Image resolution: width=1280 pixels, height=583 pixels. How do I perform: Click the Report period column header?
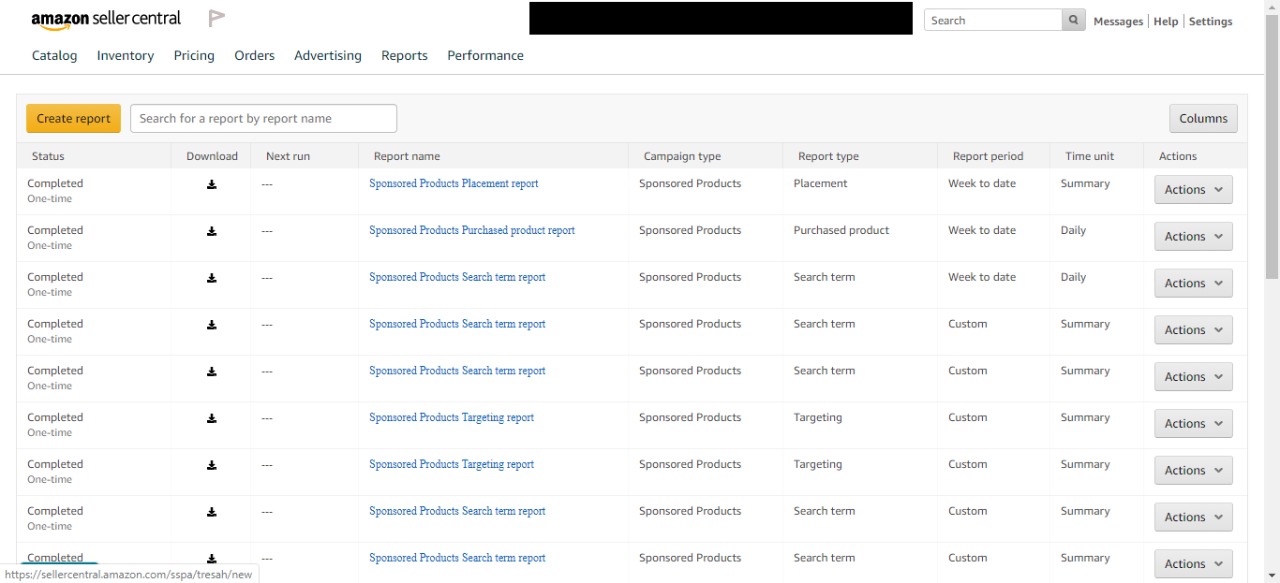pyautogui.click(x=988, y=156)
